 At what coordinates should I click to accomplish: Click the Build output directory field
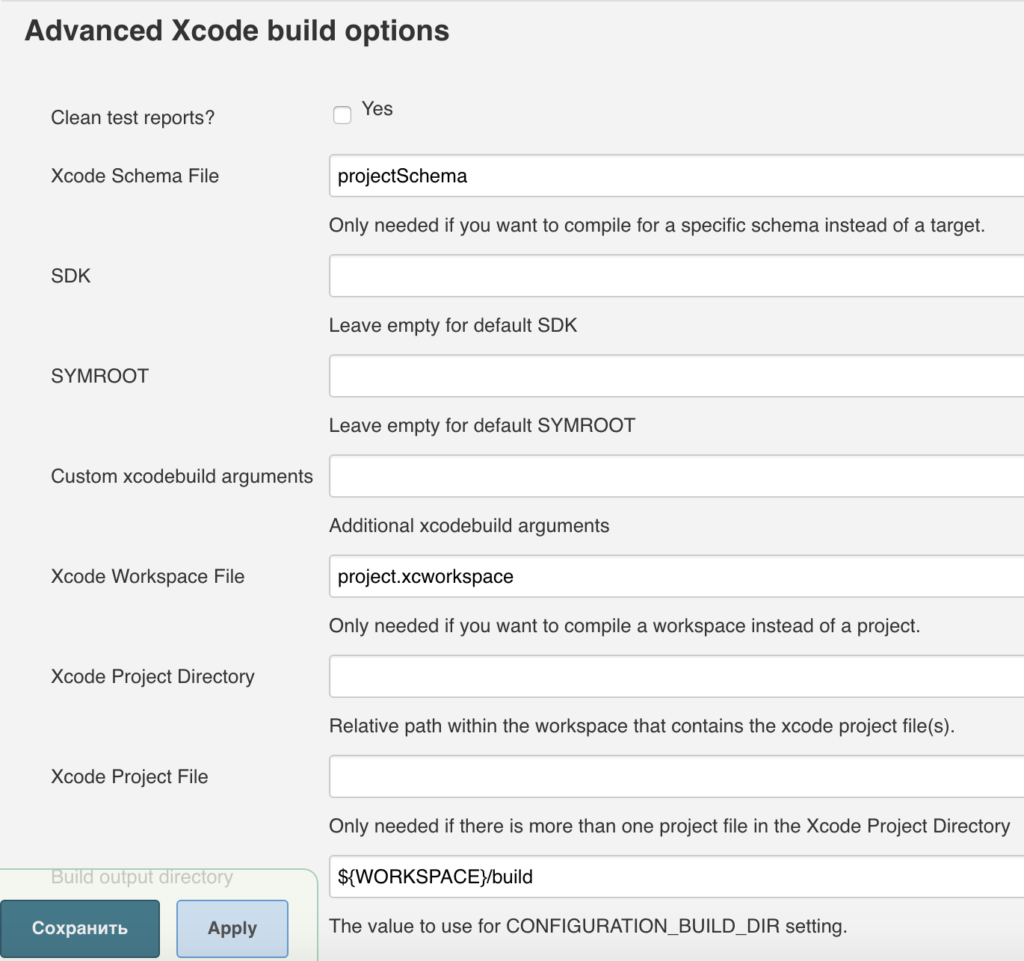coord(677,876)
